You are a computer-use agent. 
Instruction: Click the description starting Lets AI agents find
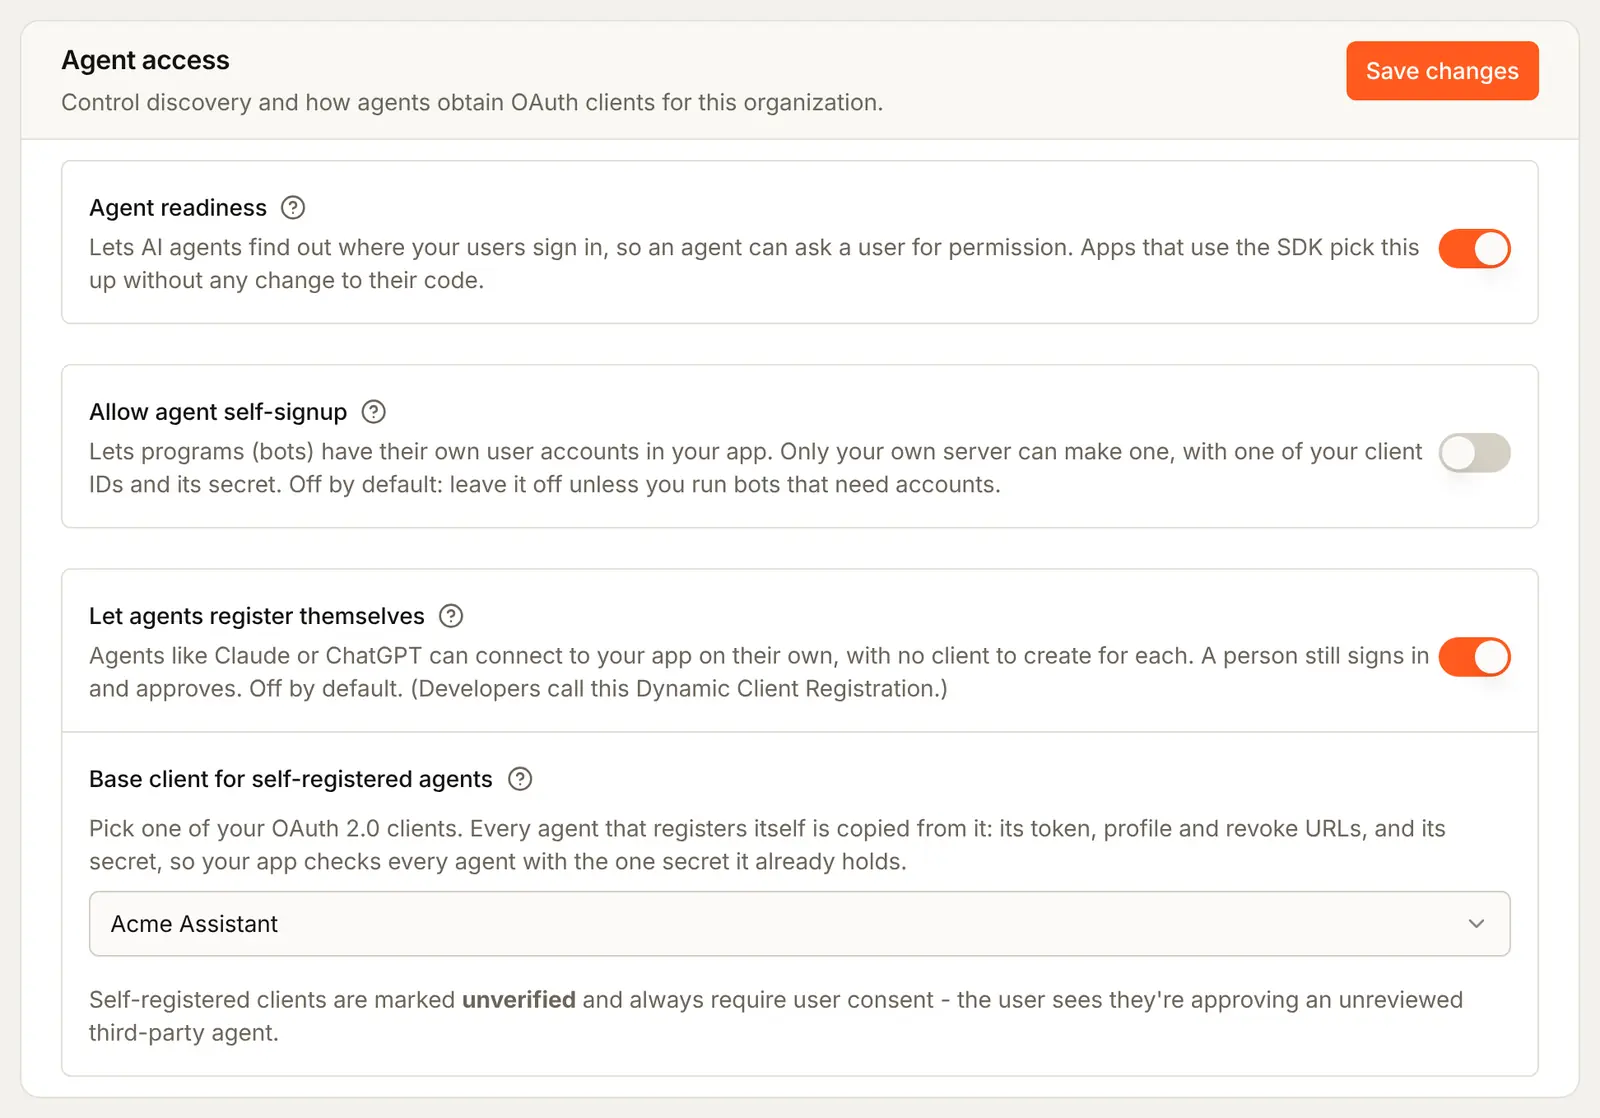pos(754,264)
